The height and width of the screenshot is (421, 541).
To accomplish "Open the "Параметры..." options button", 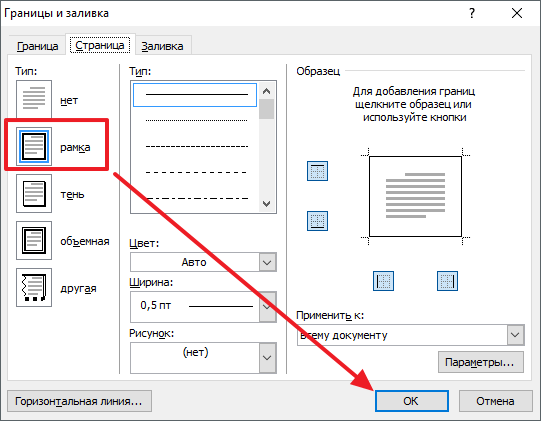I will pos(481,362).
